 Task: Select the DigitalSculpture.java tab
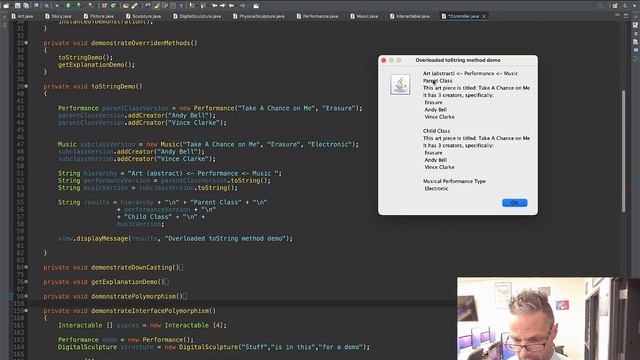click(x=197, y=16)
